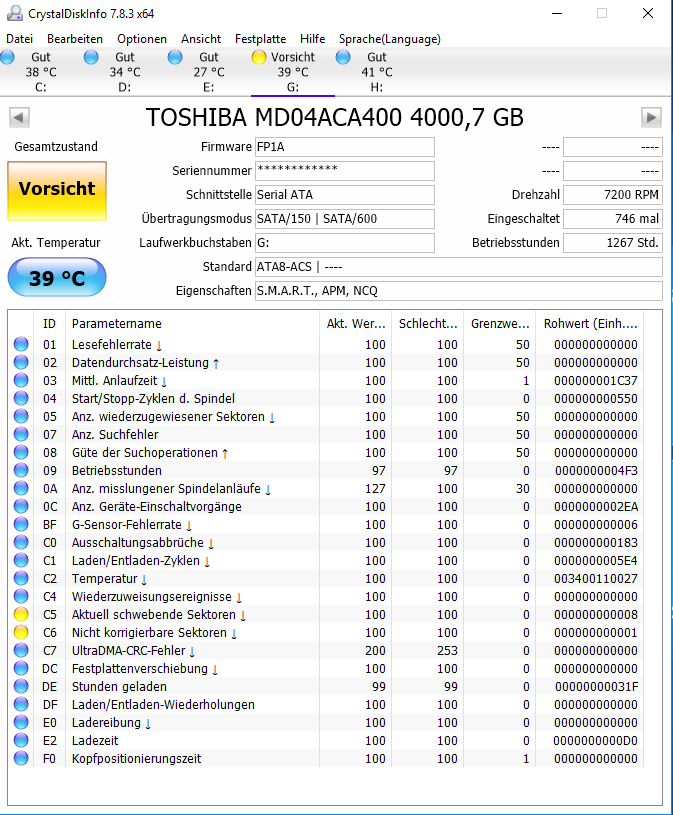The width and height of the screenshot is (673, 815).
Task: Click the Laufwerkbuchstaben G: field
Action: 345,243
